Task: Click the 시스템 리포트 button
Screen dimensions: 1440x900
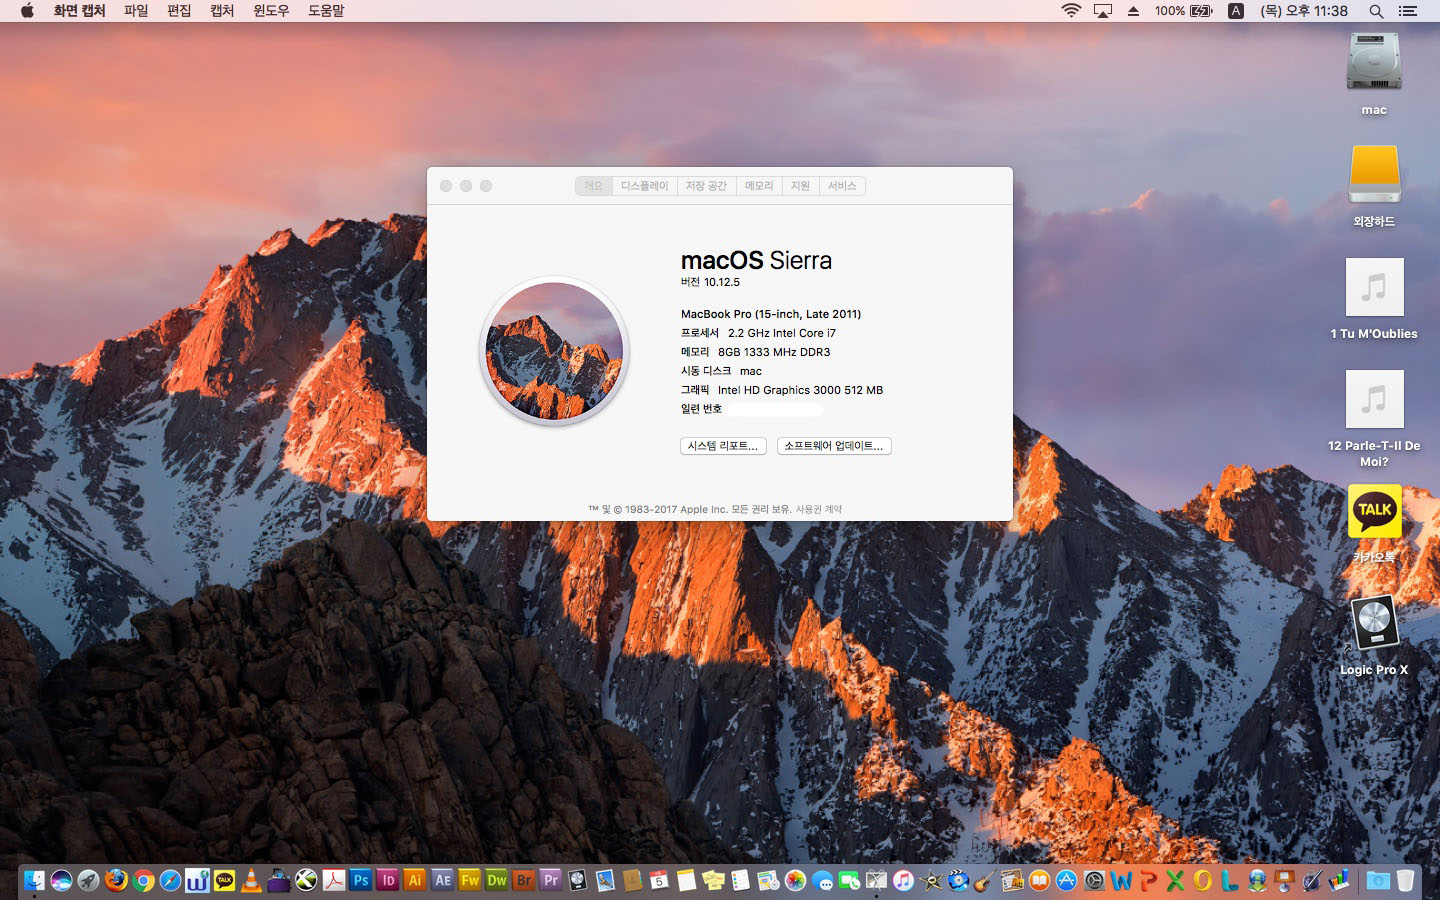Action: (x=723, y=446)
